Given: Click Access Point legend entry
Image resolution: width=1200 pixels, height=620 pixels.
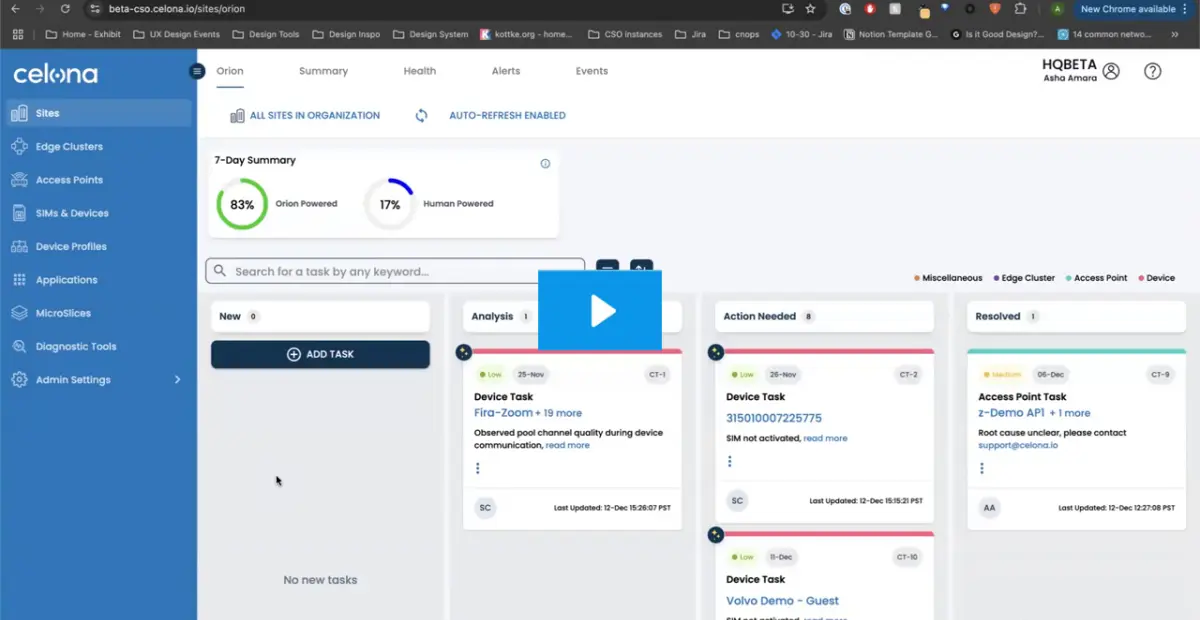Looking at the screenshot, I should (x=1096, y=278).
